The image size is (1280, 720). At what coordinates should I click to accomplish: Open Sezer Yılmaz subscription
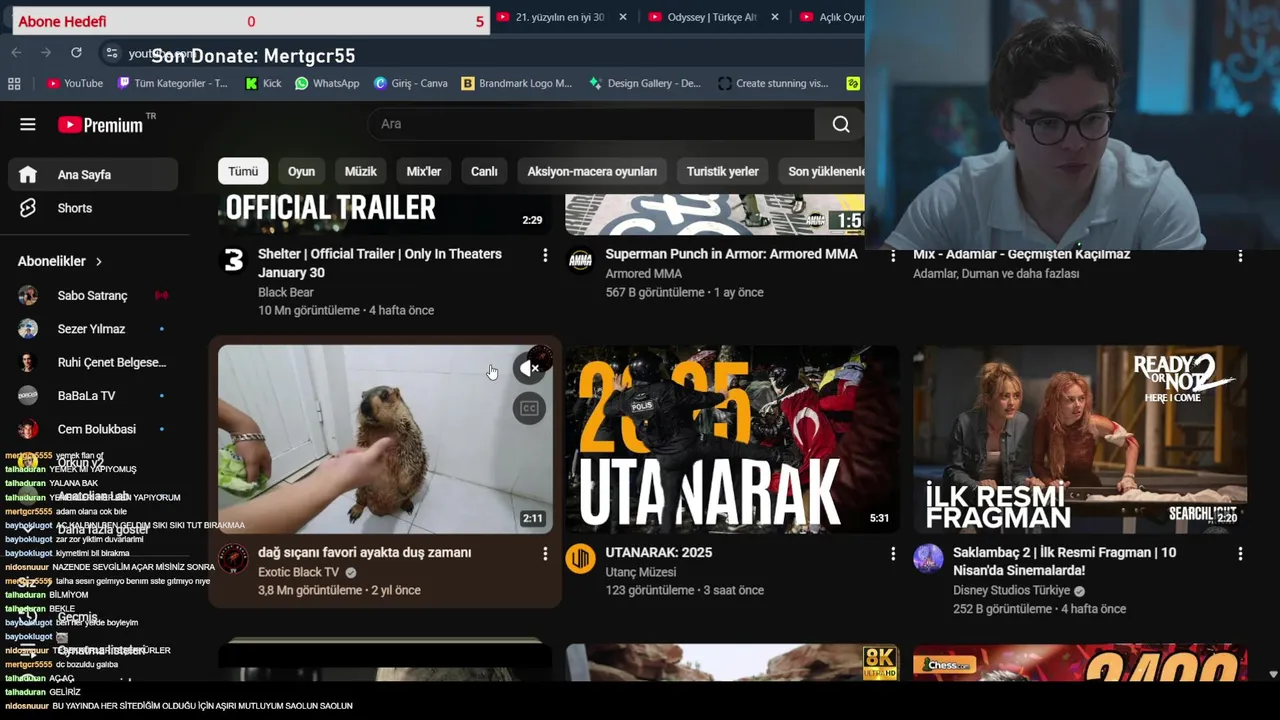pos(93,329)
